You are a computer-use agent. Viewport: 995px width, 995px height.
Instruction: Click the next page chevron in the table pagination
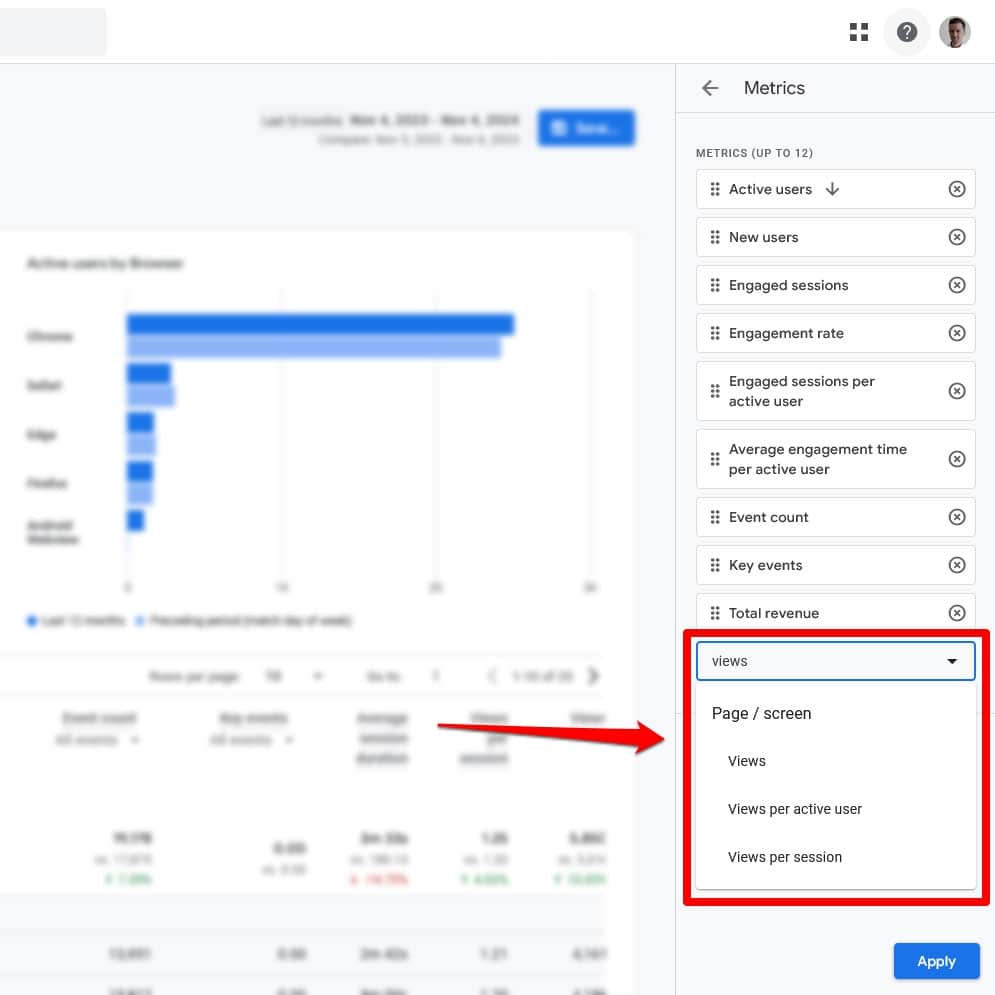pos(593,676)
